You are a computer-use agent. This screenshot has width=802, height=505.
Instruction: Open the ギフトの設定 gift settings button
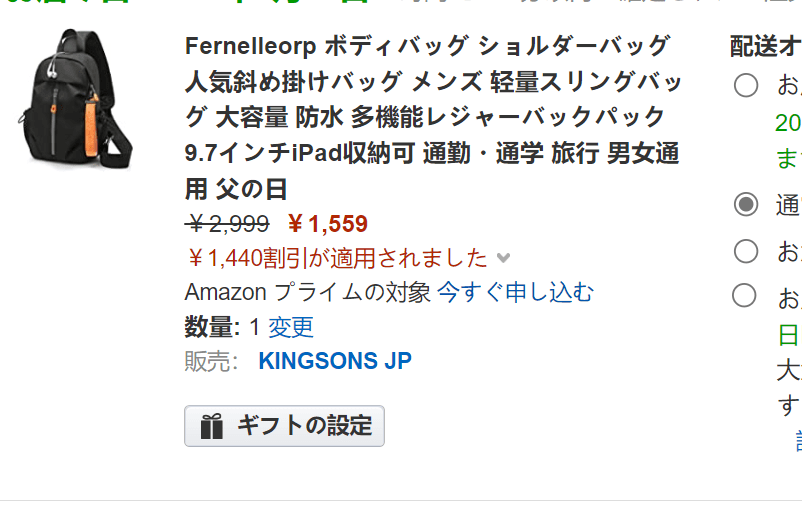tap(284, 426)
